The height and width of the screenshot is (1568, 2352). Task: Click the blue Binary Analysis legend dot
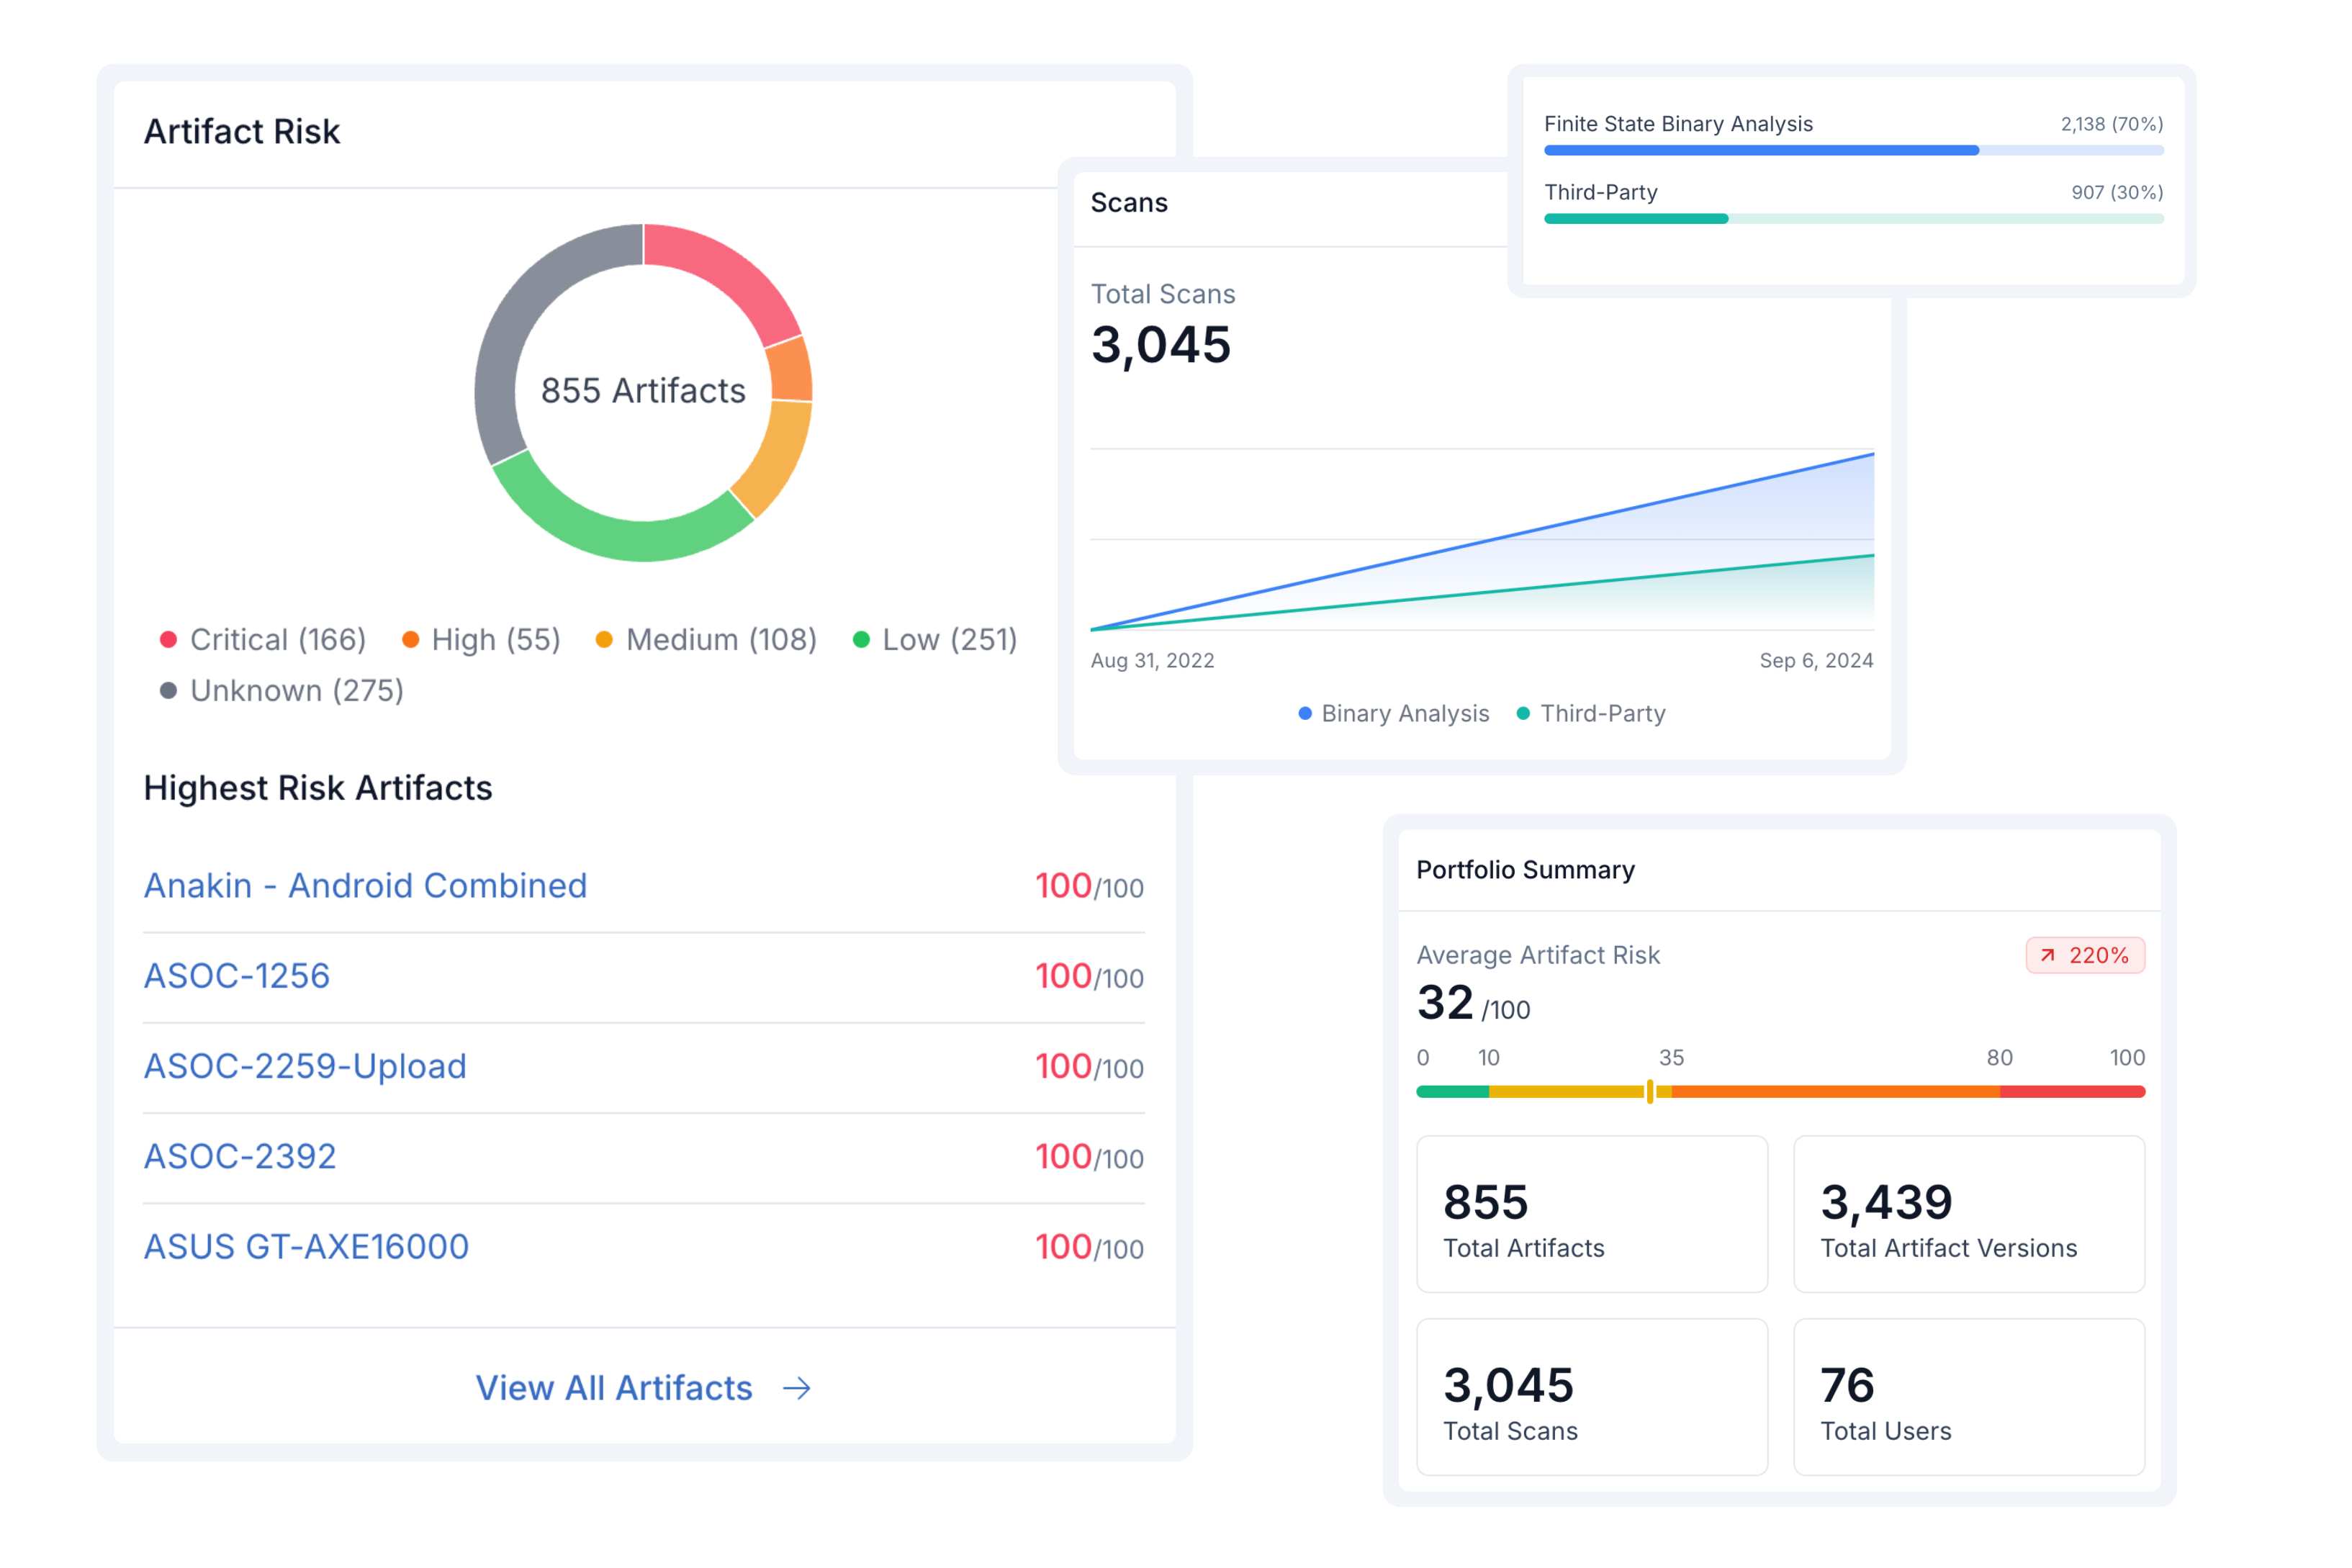click(x=1305, y=714)
